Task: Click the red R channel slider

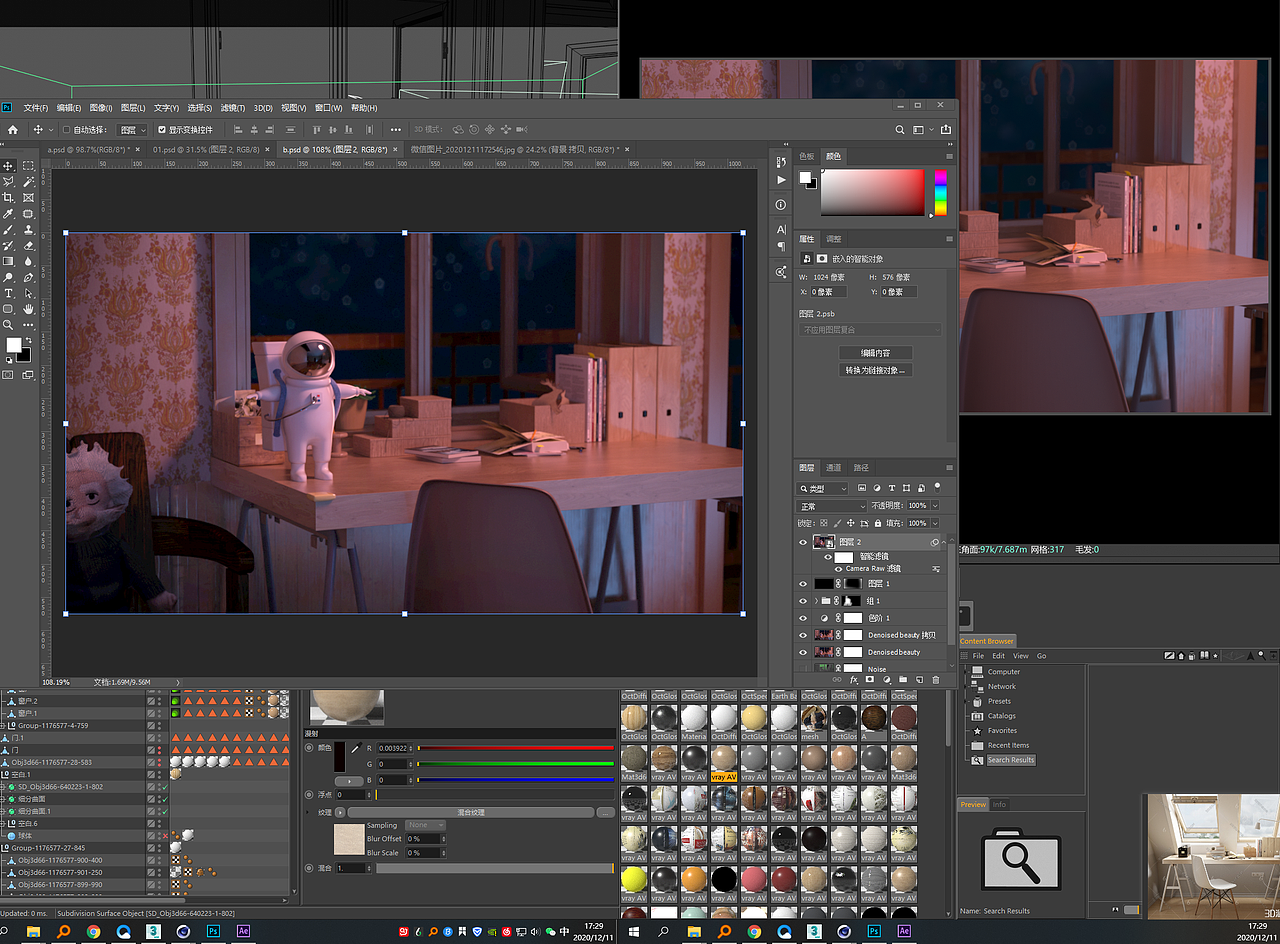Action: coord(515,747)
